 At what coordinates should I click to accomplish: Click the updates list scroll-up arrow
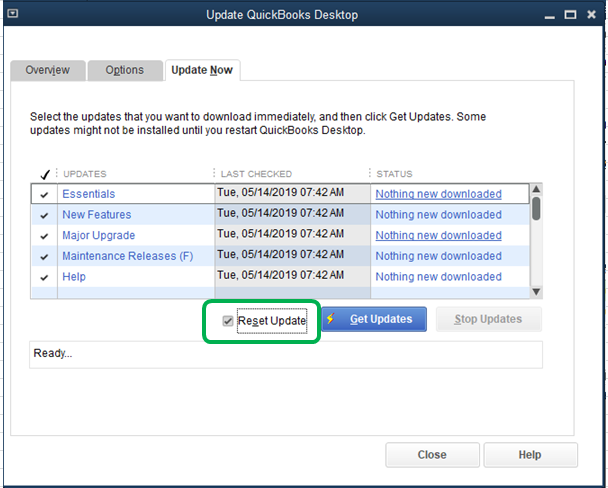click(x=536, y=189)
